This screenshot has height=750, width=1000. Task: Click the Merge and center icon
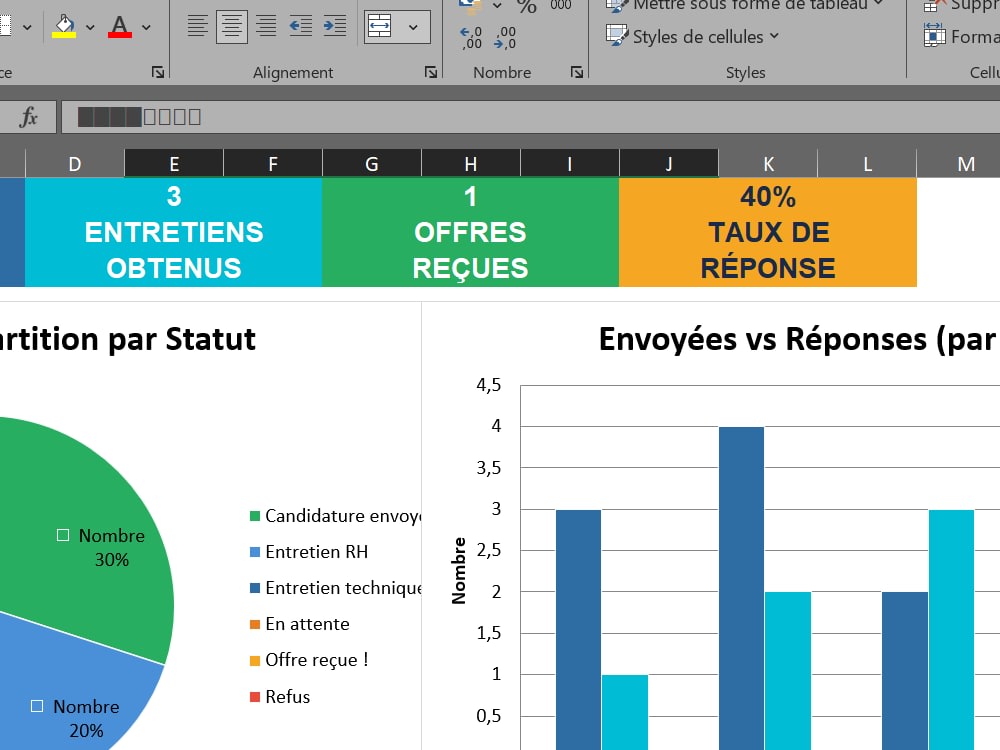pos(379,27)
